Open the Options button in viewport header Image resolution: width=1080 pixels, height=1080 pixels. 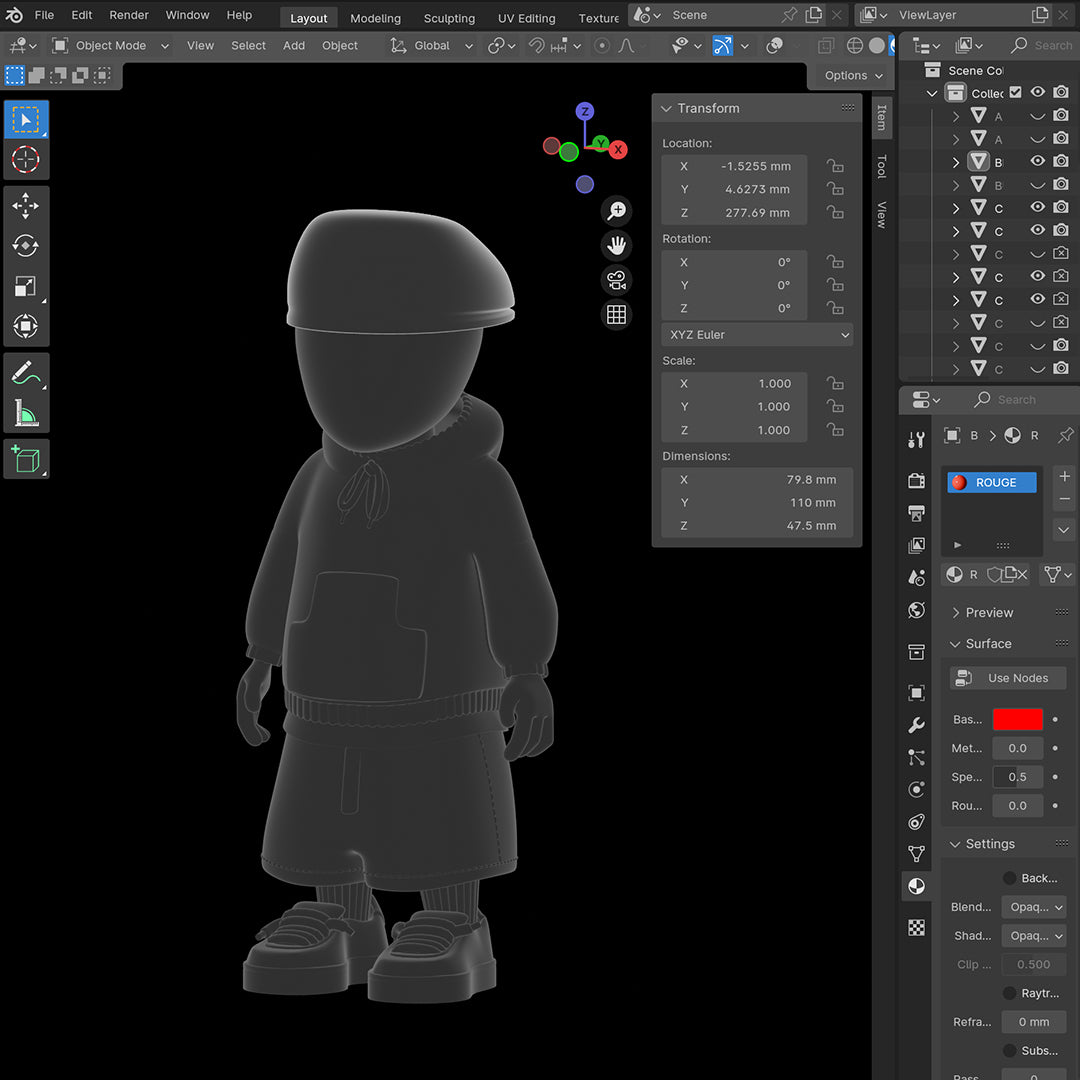tap(853, 76)
